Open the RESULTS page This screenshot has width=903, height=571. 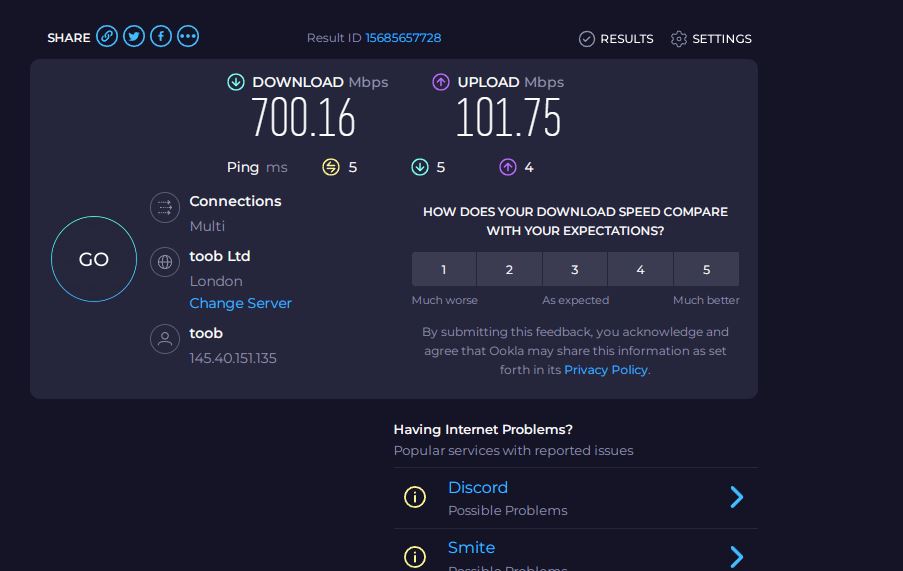click(616, 39)
